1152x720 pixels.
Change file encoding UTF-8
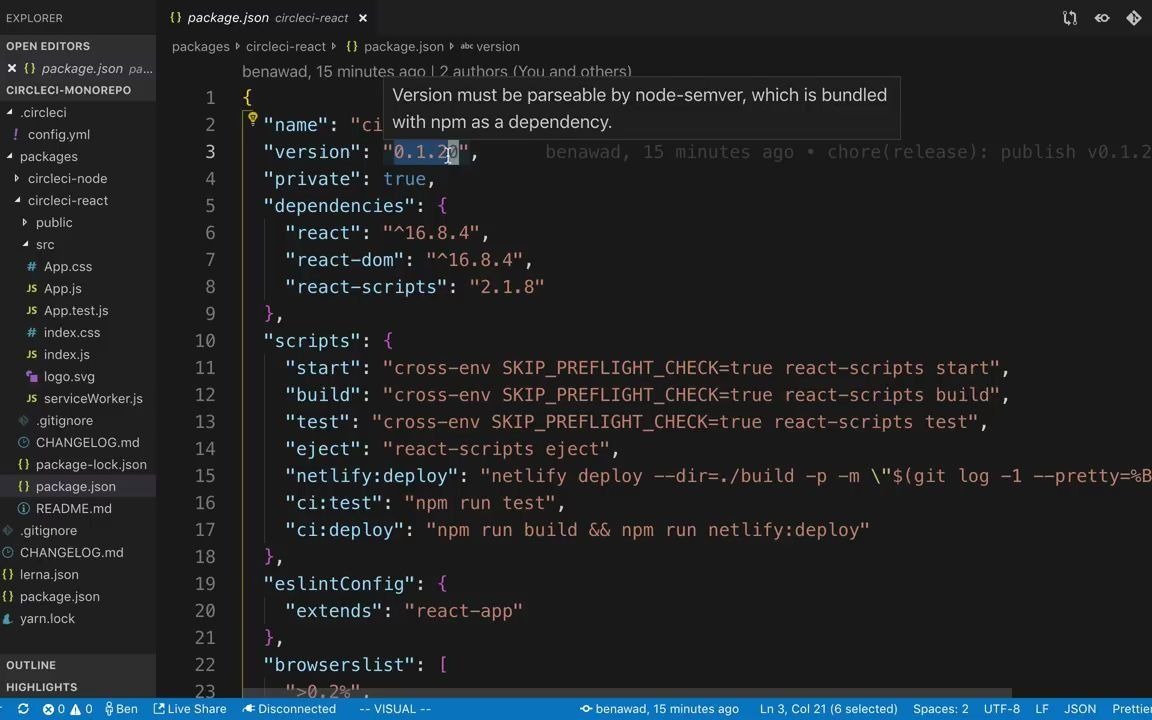click(1001, 709)
